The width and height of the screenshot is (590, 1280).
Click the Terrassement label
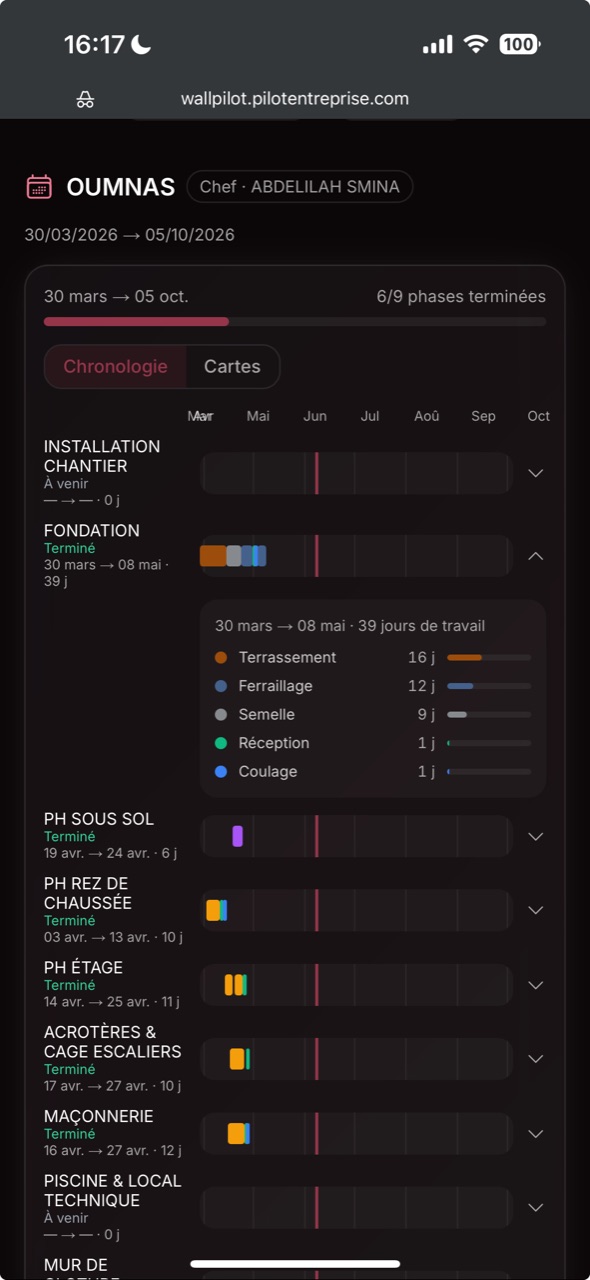pyautogui.click(x=287, y=658)
